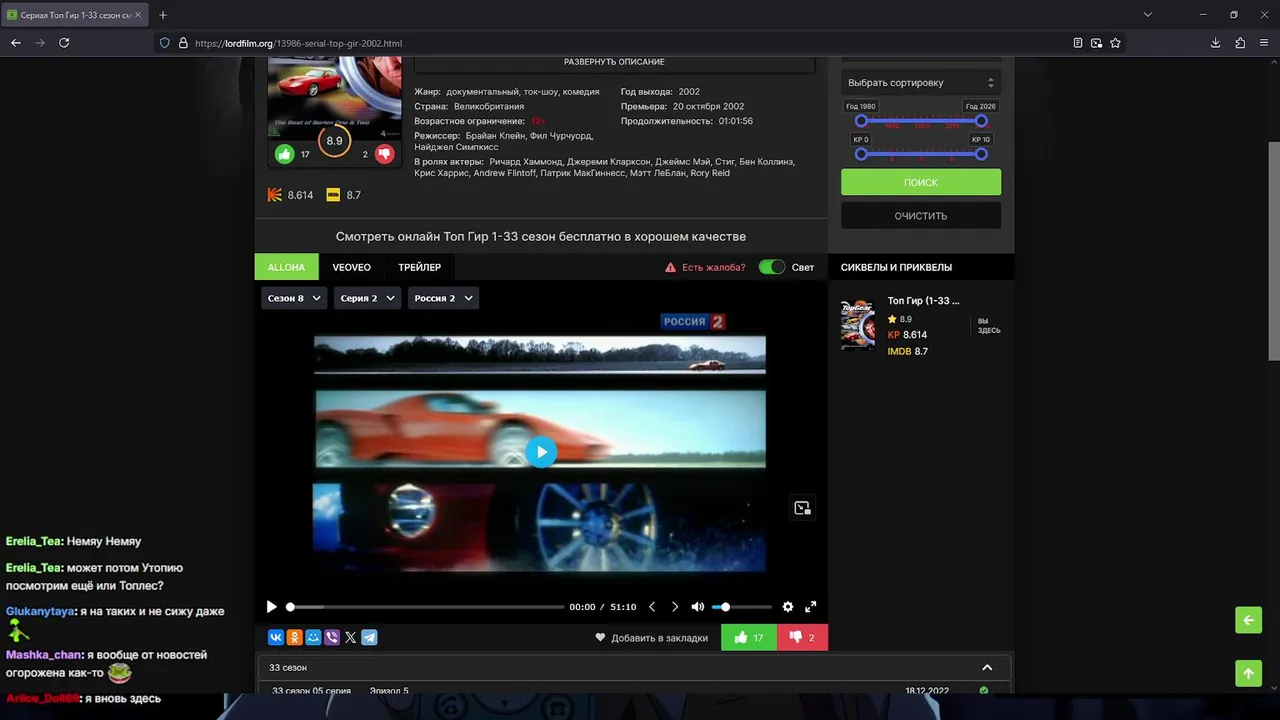Click red thumbs-down under the poster

point(384,154)
